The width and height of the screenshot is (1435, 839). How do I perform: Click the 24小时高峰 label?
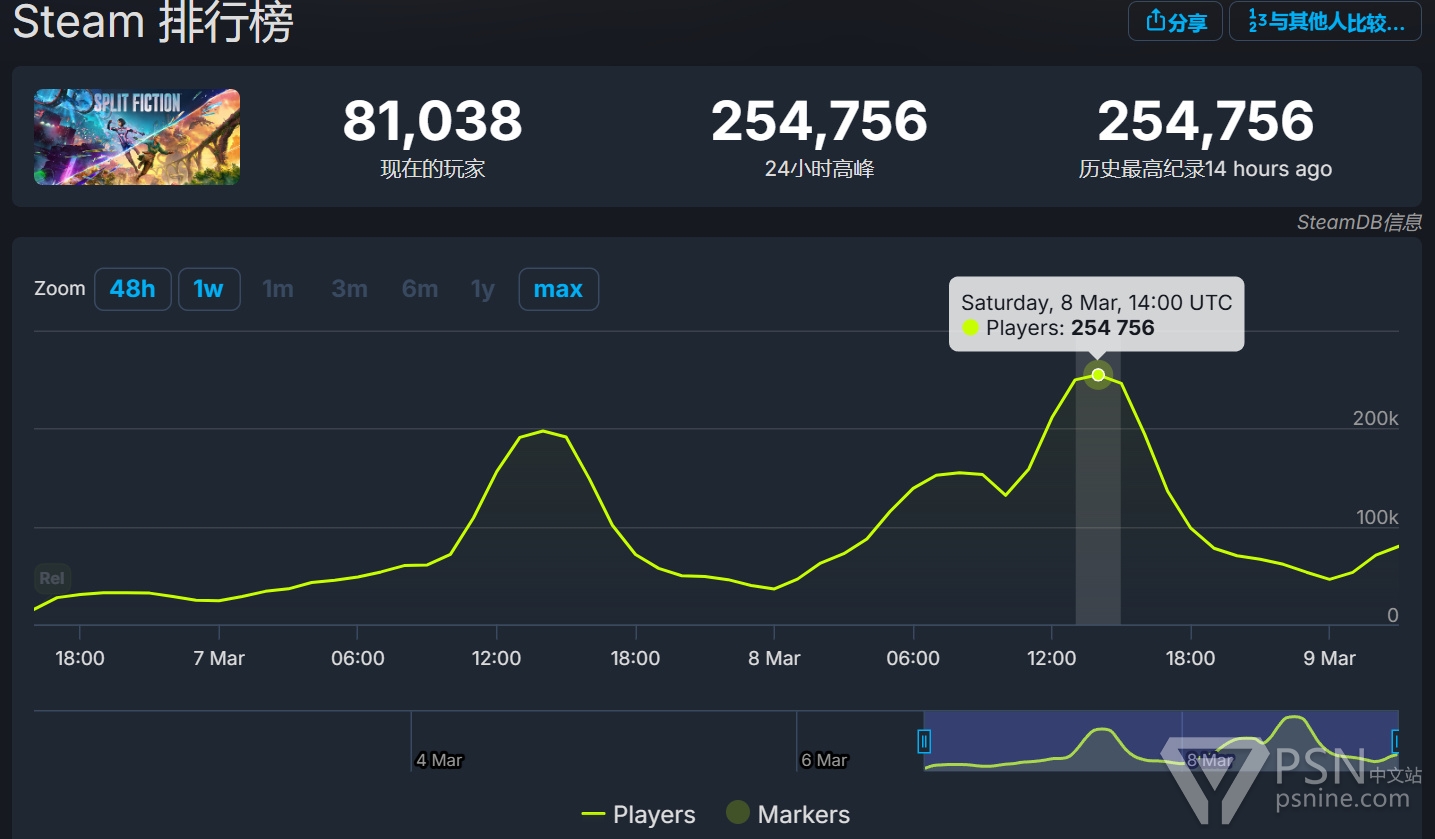(819, 169)
